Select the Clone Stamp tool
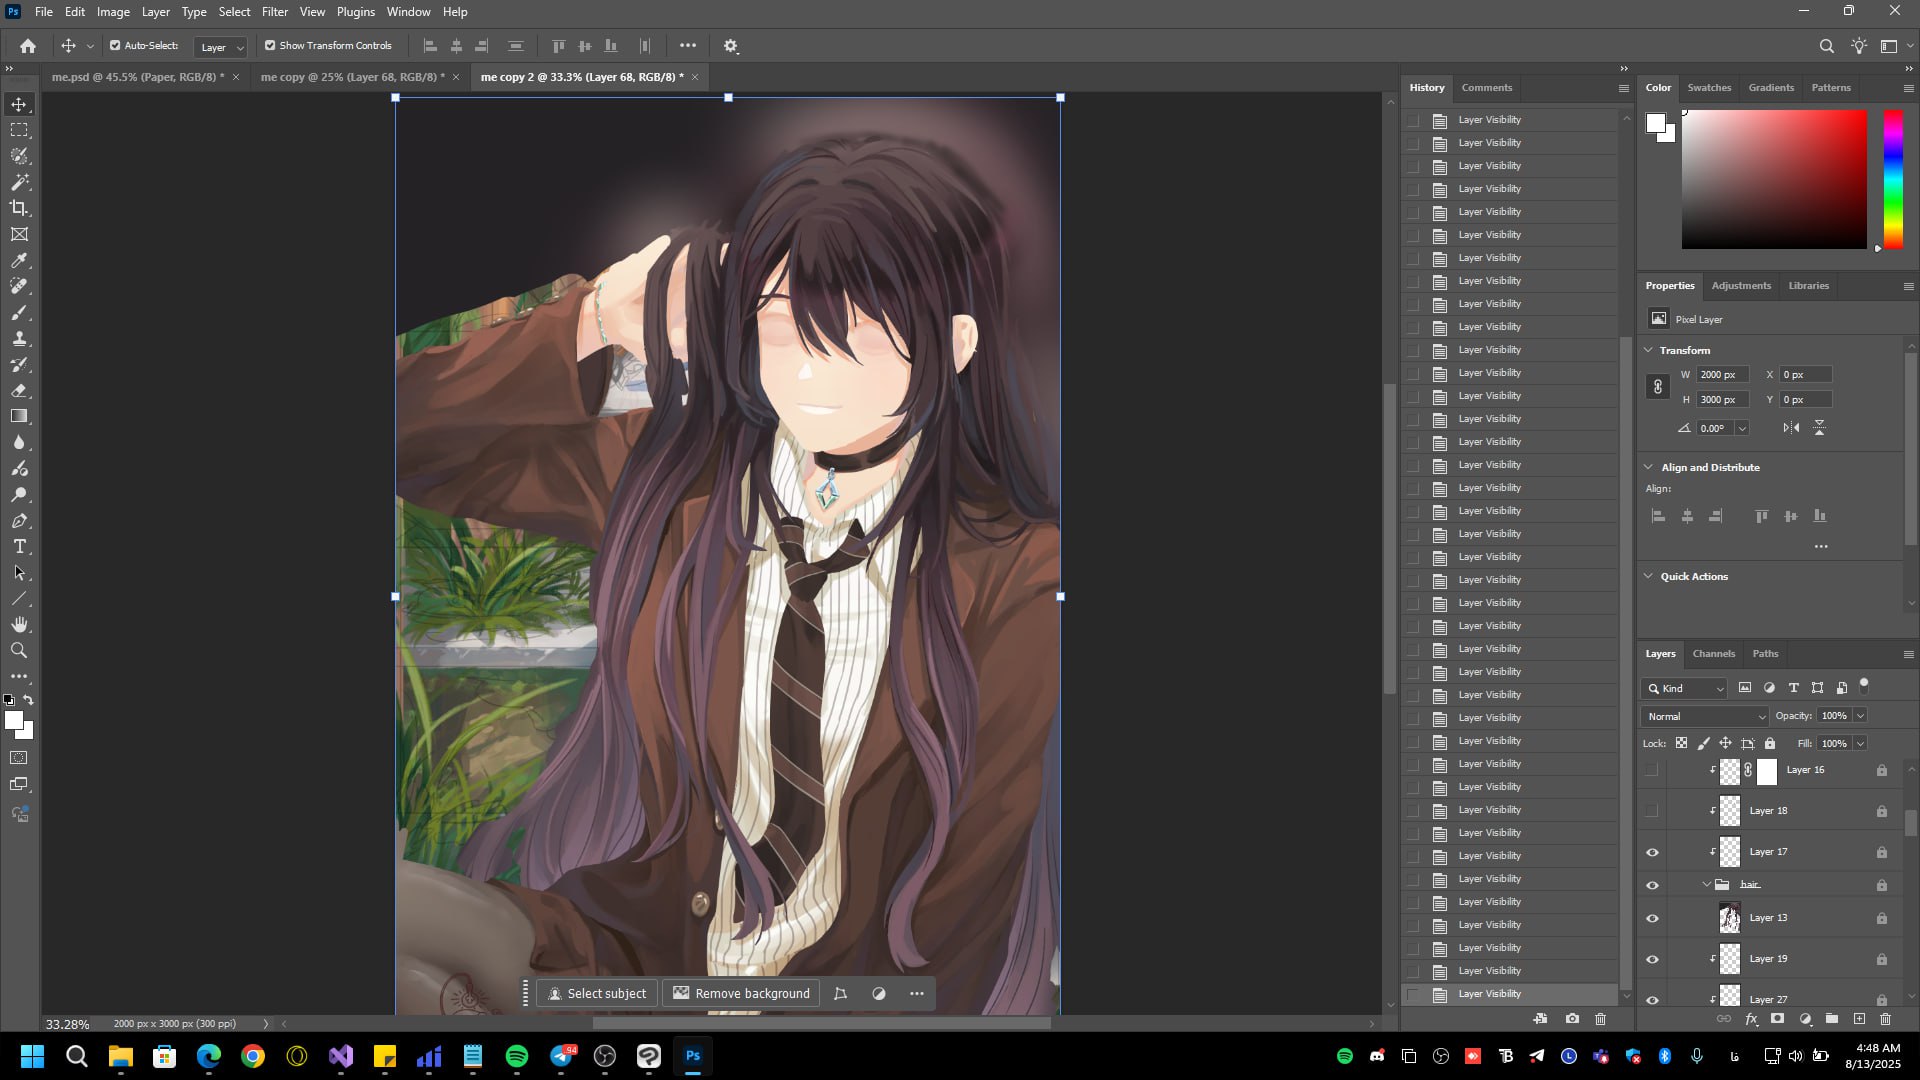Image resolution: width=1920 pixels, height=1080 pixels. coord(19,339)
